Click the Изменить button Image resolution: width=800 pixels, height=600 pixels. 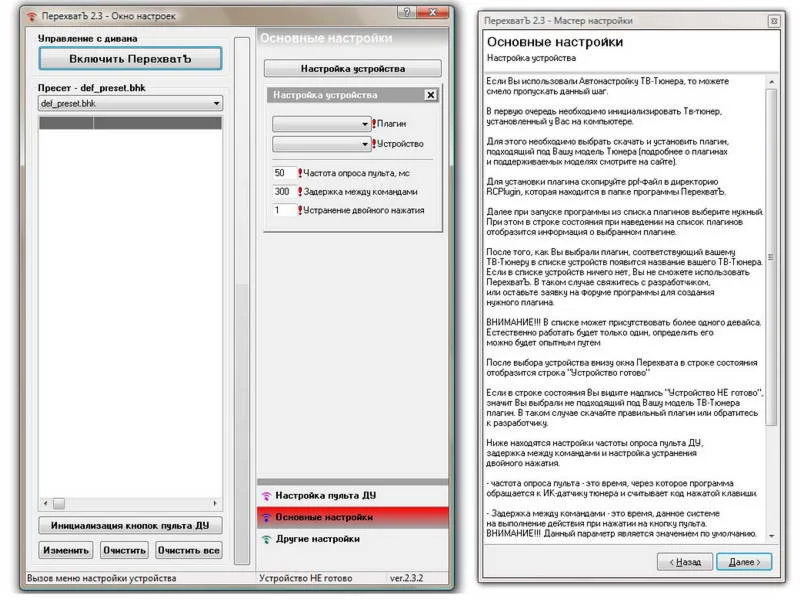[x=66, y=551]
